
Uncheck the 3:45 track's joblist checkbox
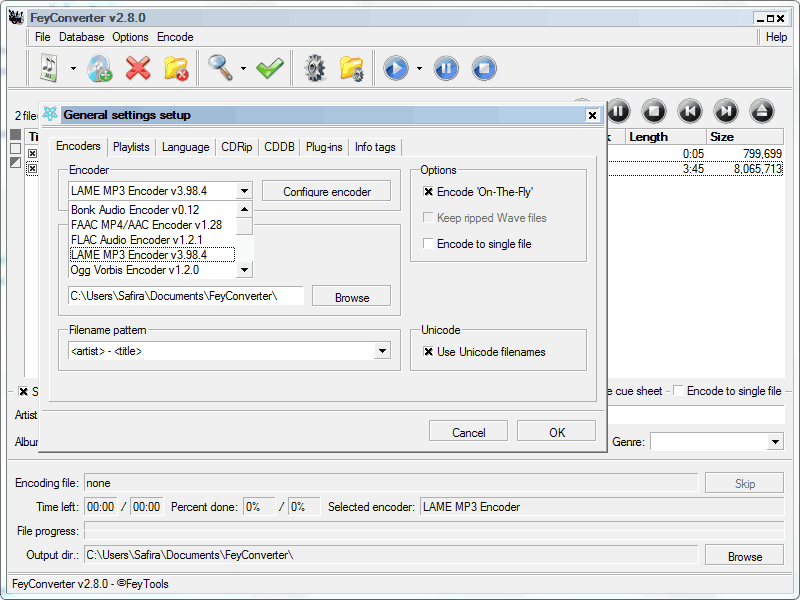[32, 168]
